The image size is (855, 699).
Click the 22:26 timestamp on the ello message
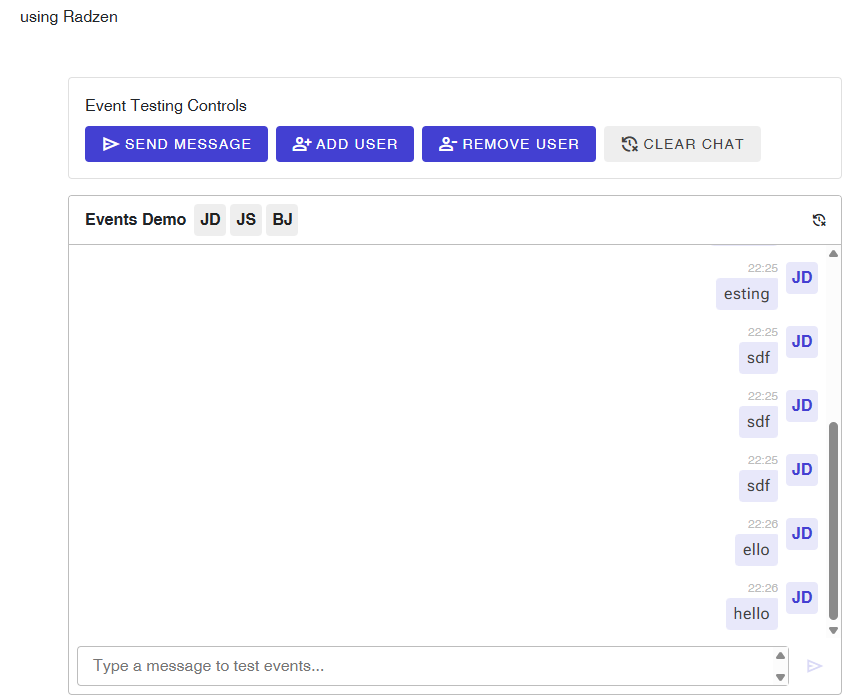coord(764,523)
